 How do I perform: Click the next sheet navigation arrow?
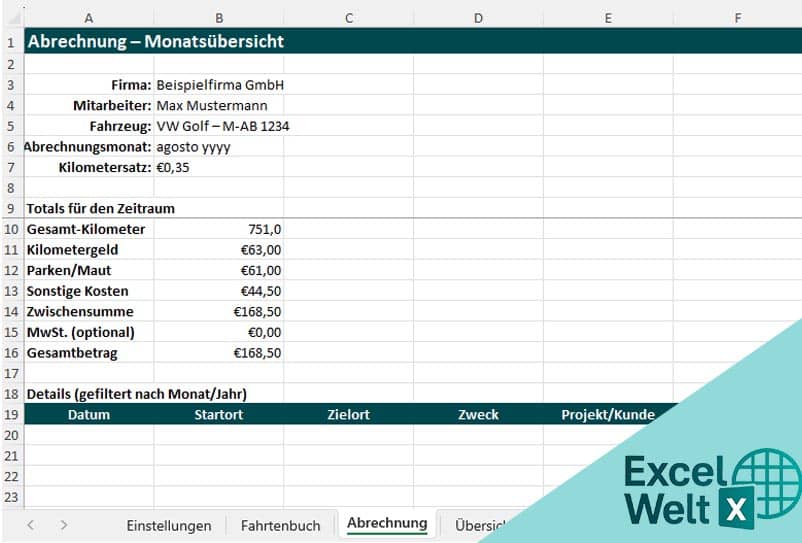point(63,525)
